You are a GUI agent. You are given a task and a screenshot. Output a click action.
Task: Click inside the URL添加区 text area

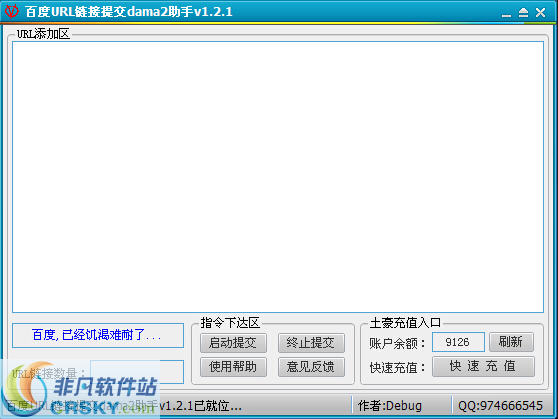(278, 177)
